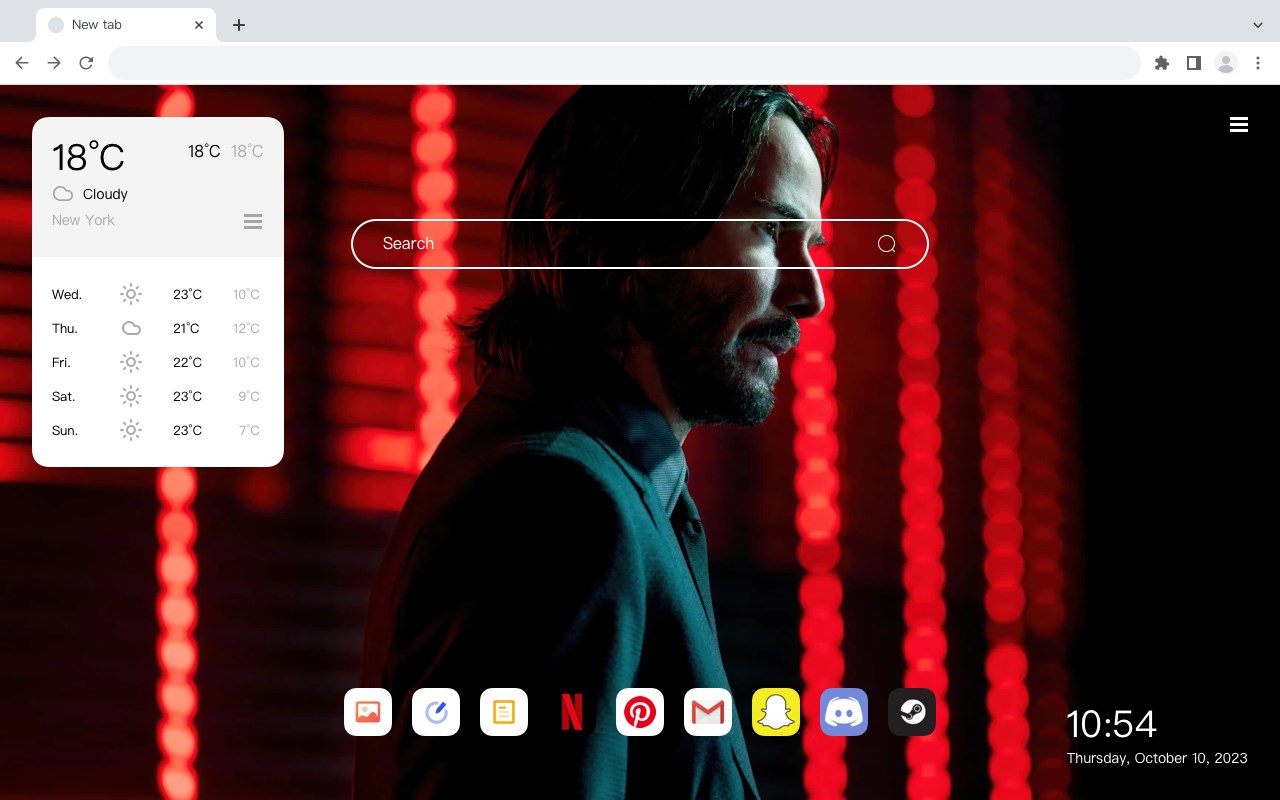Click Sunday's 7°C low temperature
Viewport: 1280px width, 800px height.
click(249, 430)
